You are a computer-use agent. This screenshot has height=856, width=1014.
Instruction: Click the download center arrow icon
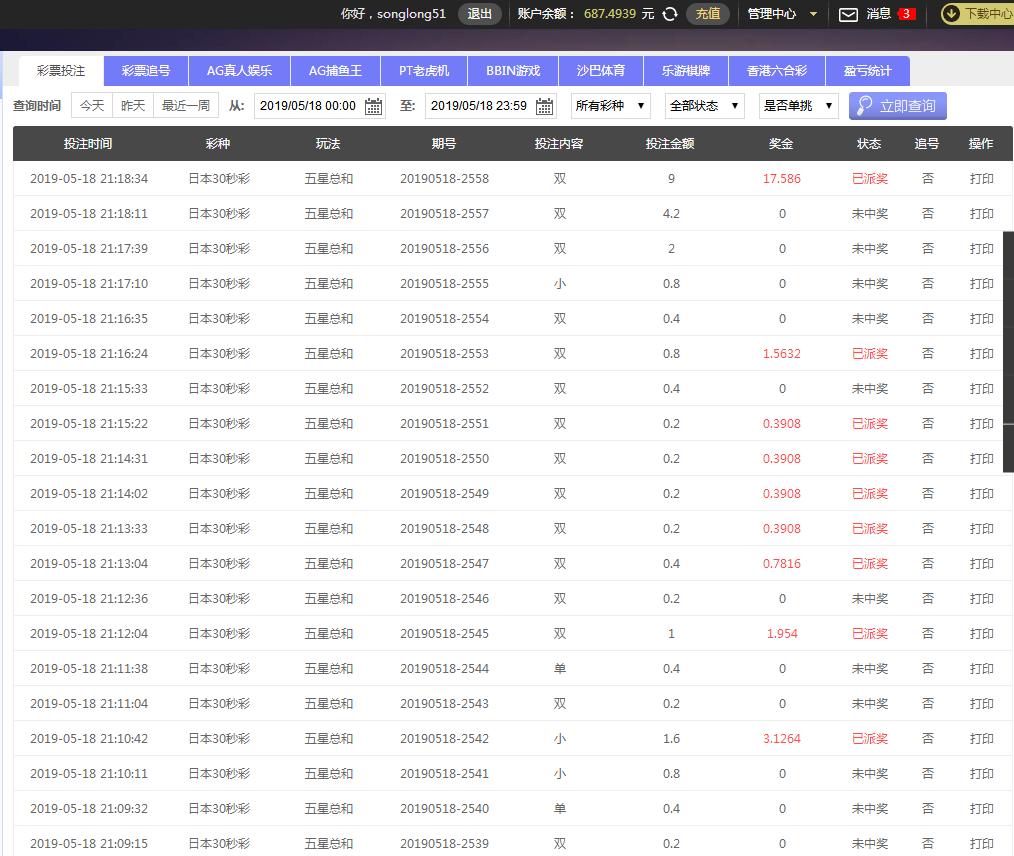click(951, 14)
